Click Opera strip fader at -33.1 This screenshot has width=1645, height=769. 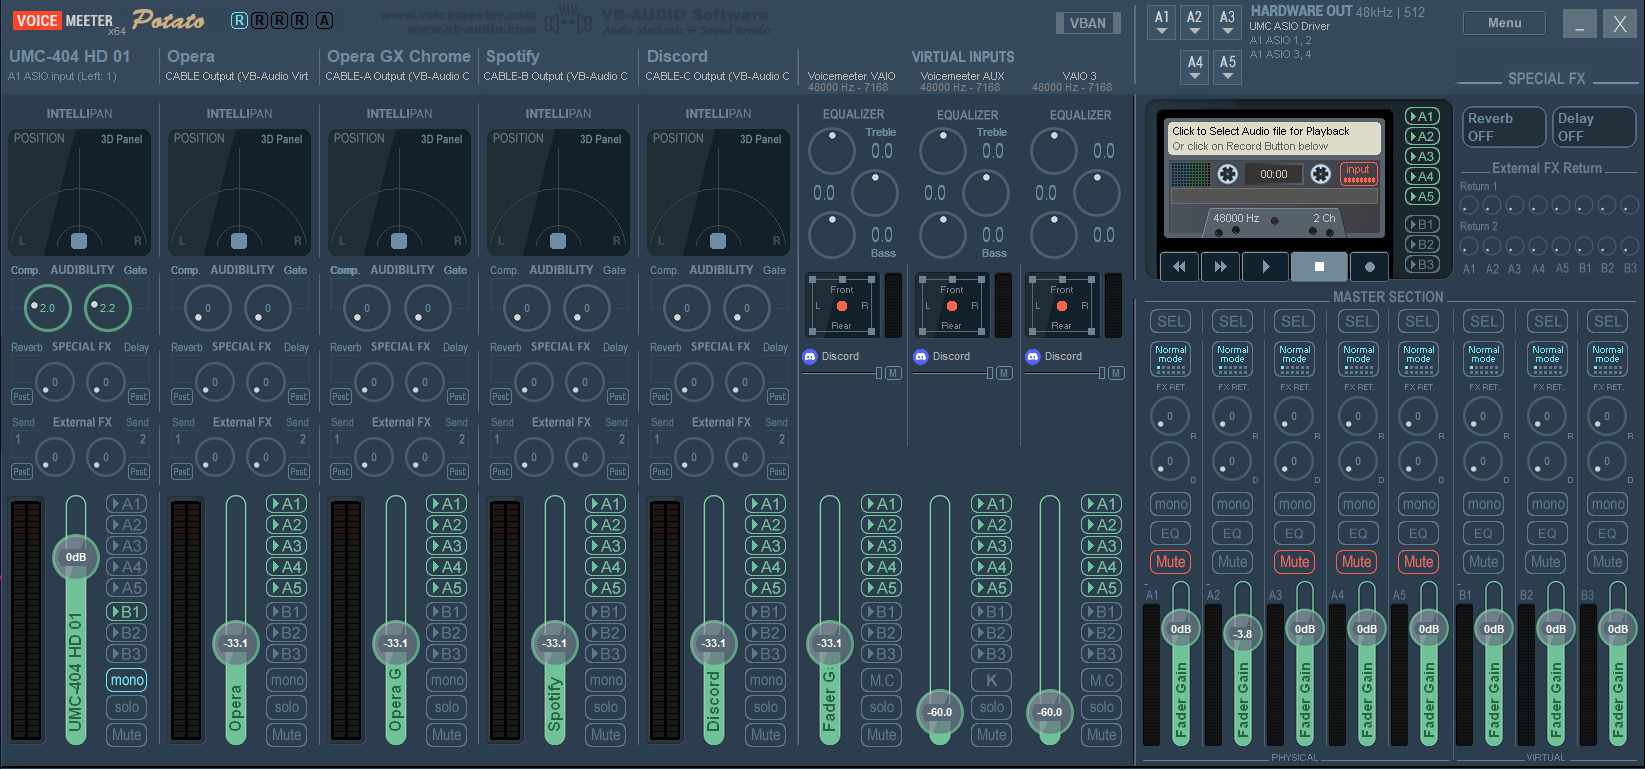[x=236, y=643]
